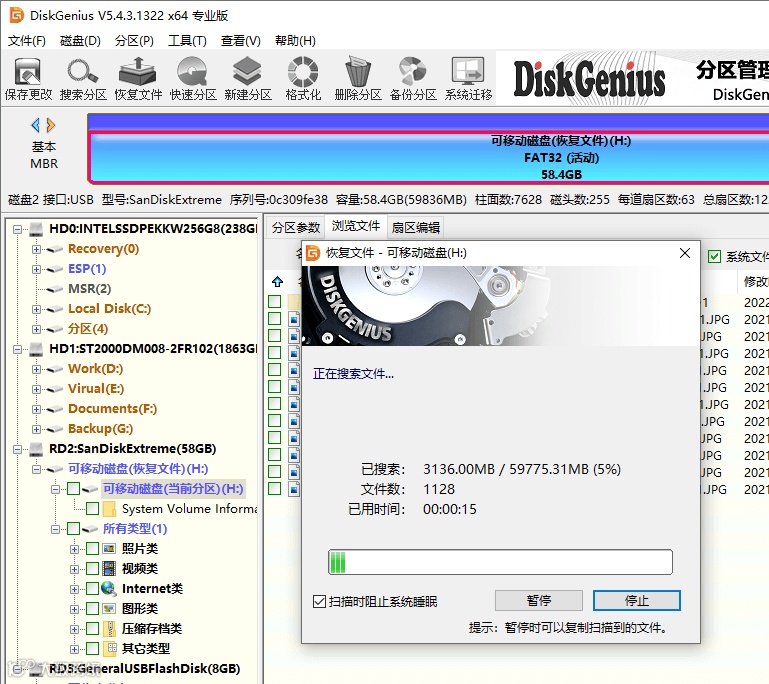The width and height of the screenshot is (769, 684).
Task: Collapse the HD0 INTELSSDPEKKW256G8 tree node
Action: [18, 229]
